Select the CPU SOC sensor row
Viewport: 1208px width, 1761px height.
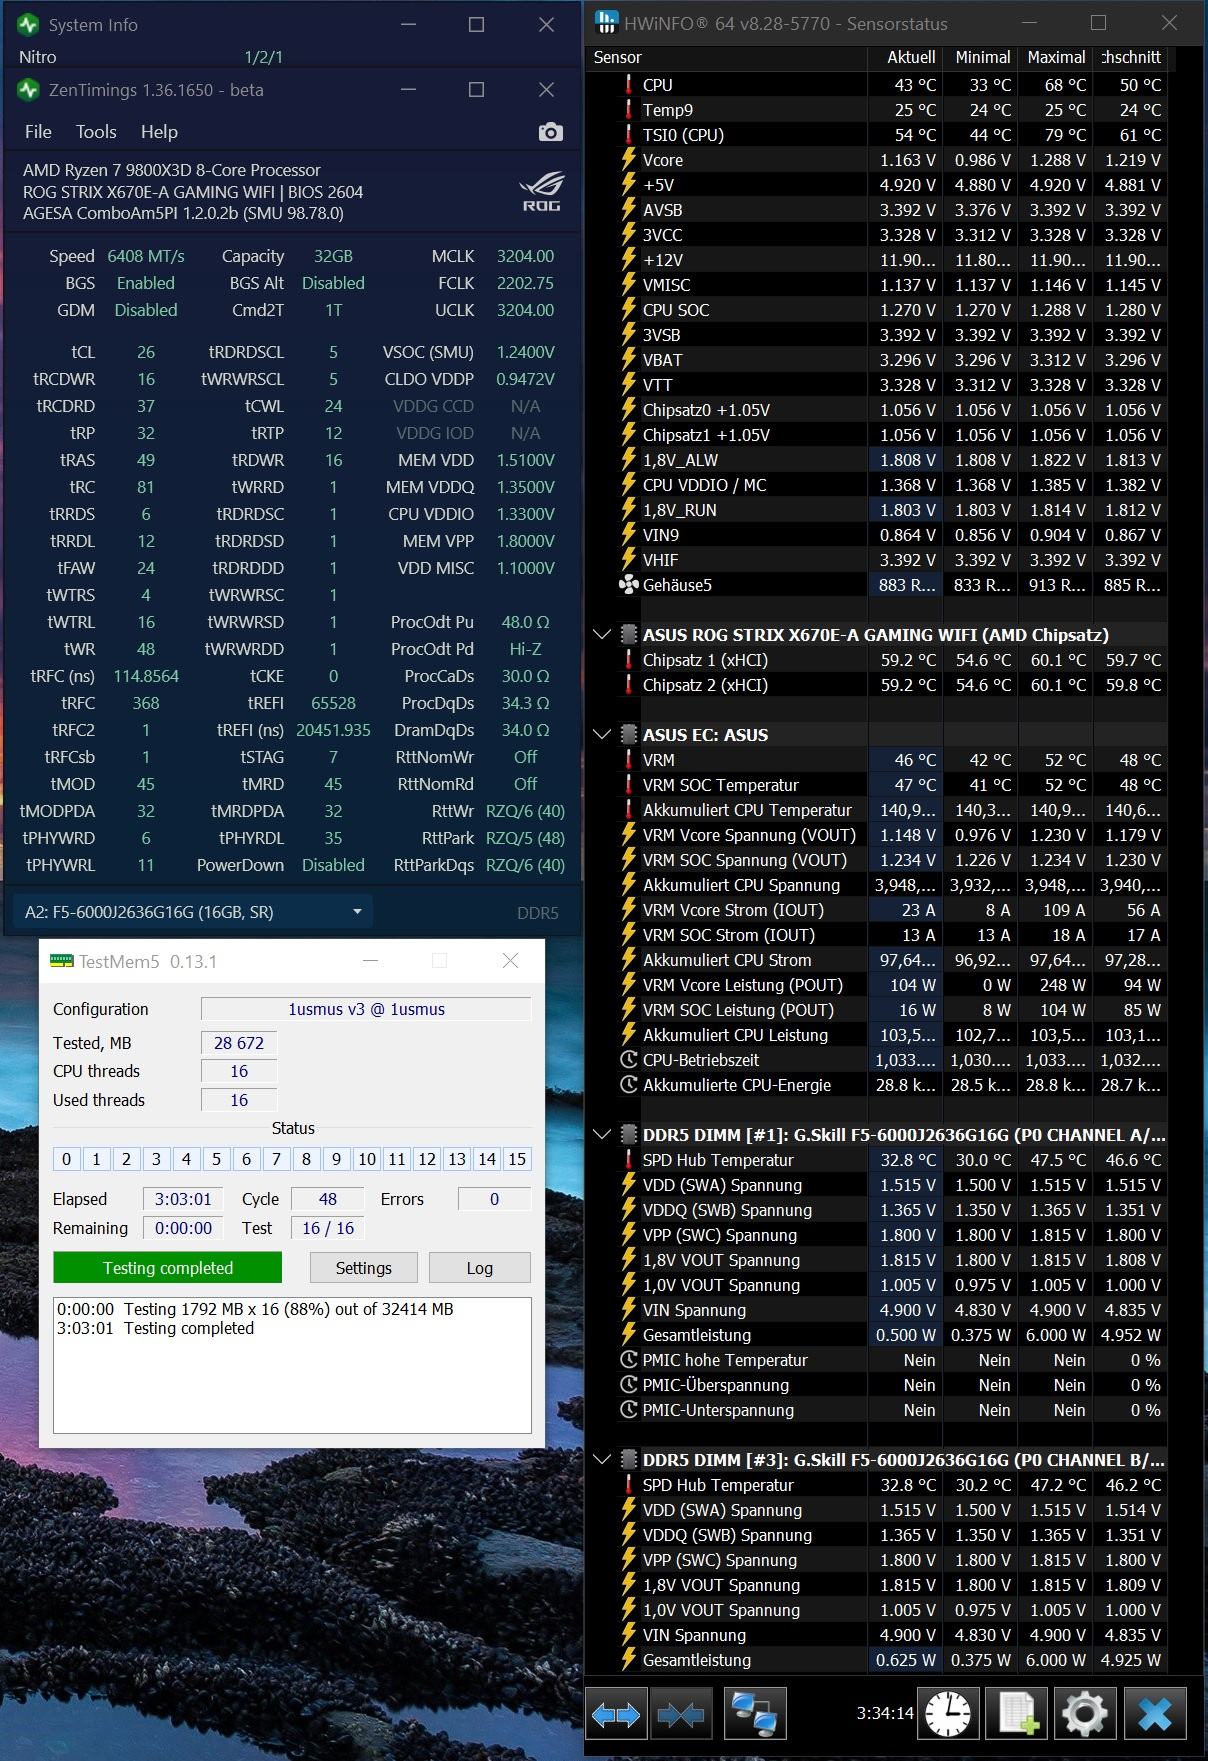(877, 310)
